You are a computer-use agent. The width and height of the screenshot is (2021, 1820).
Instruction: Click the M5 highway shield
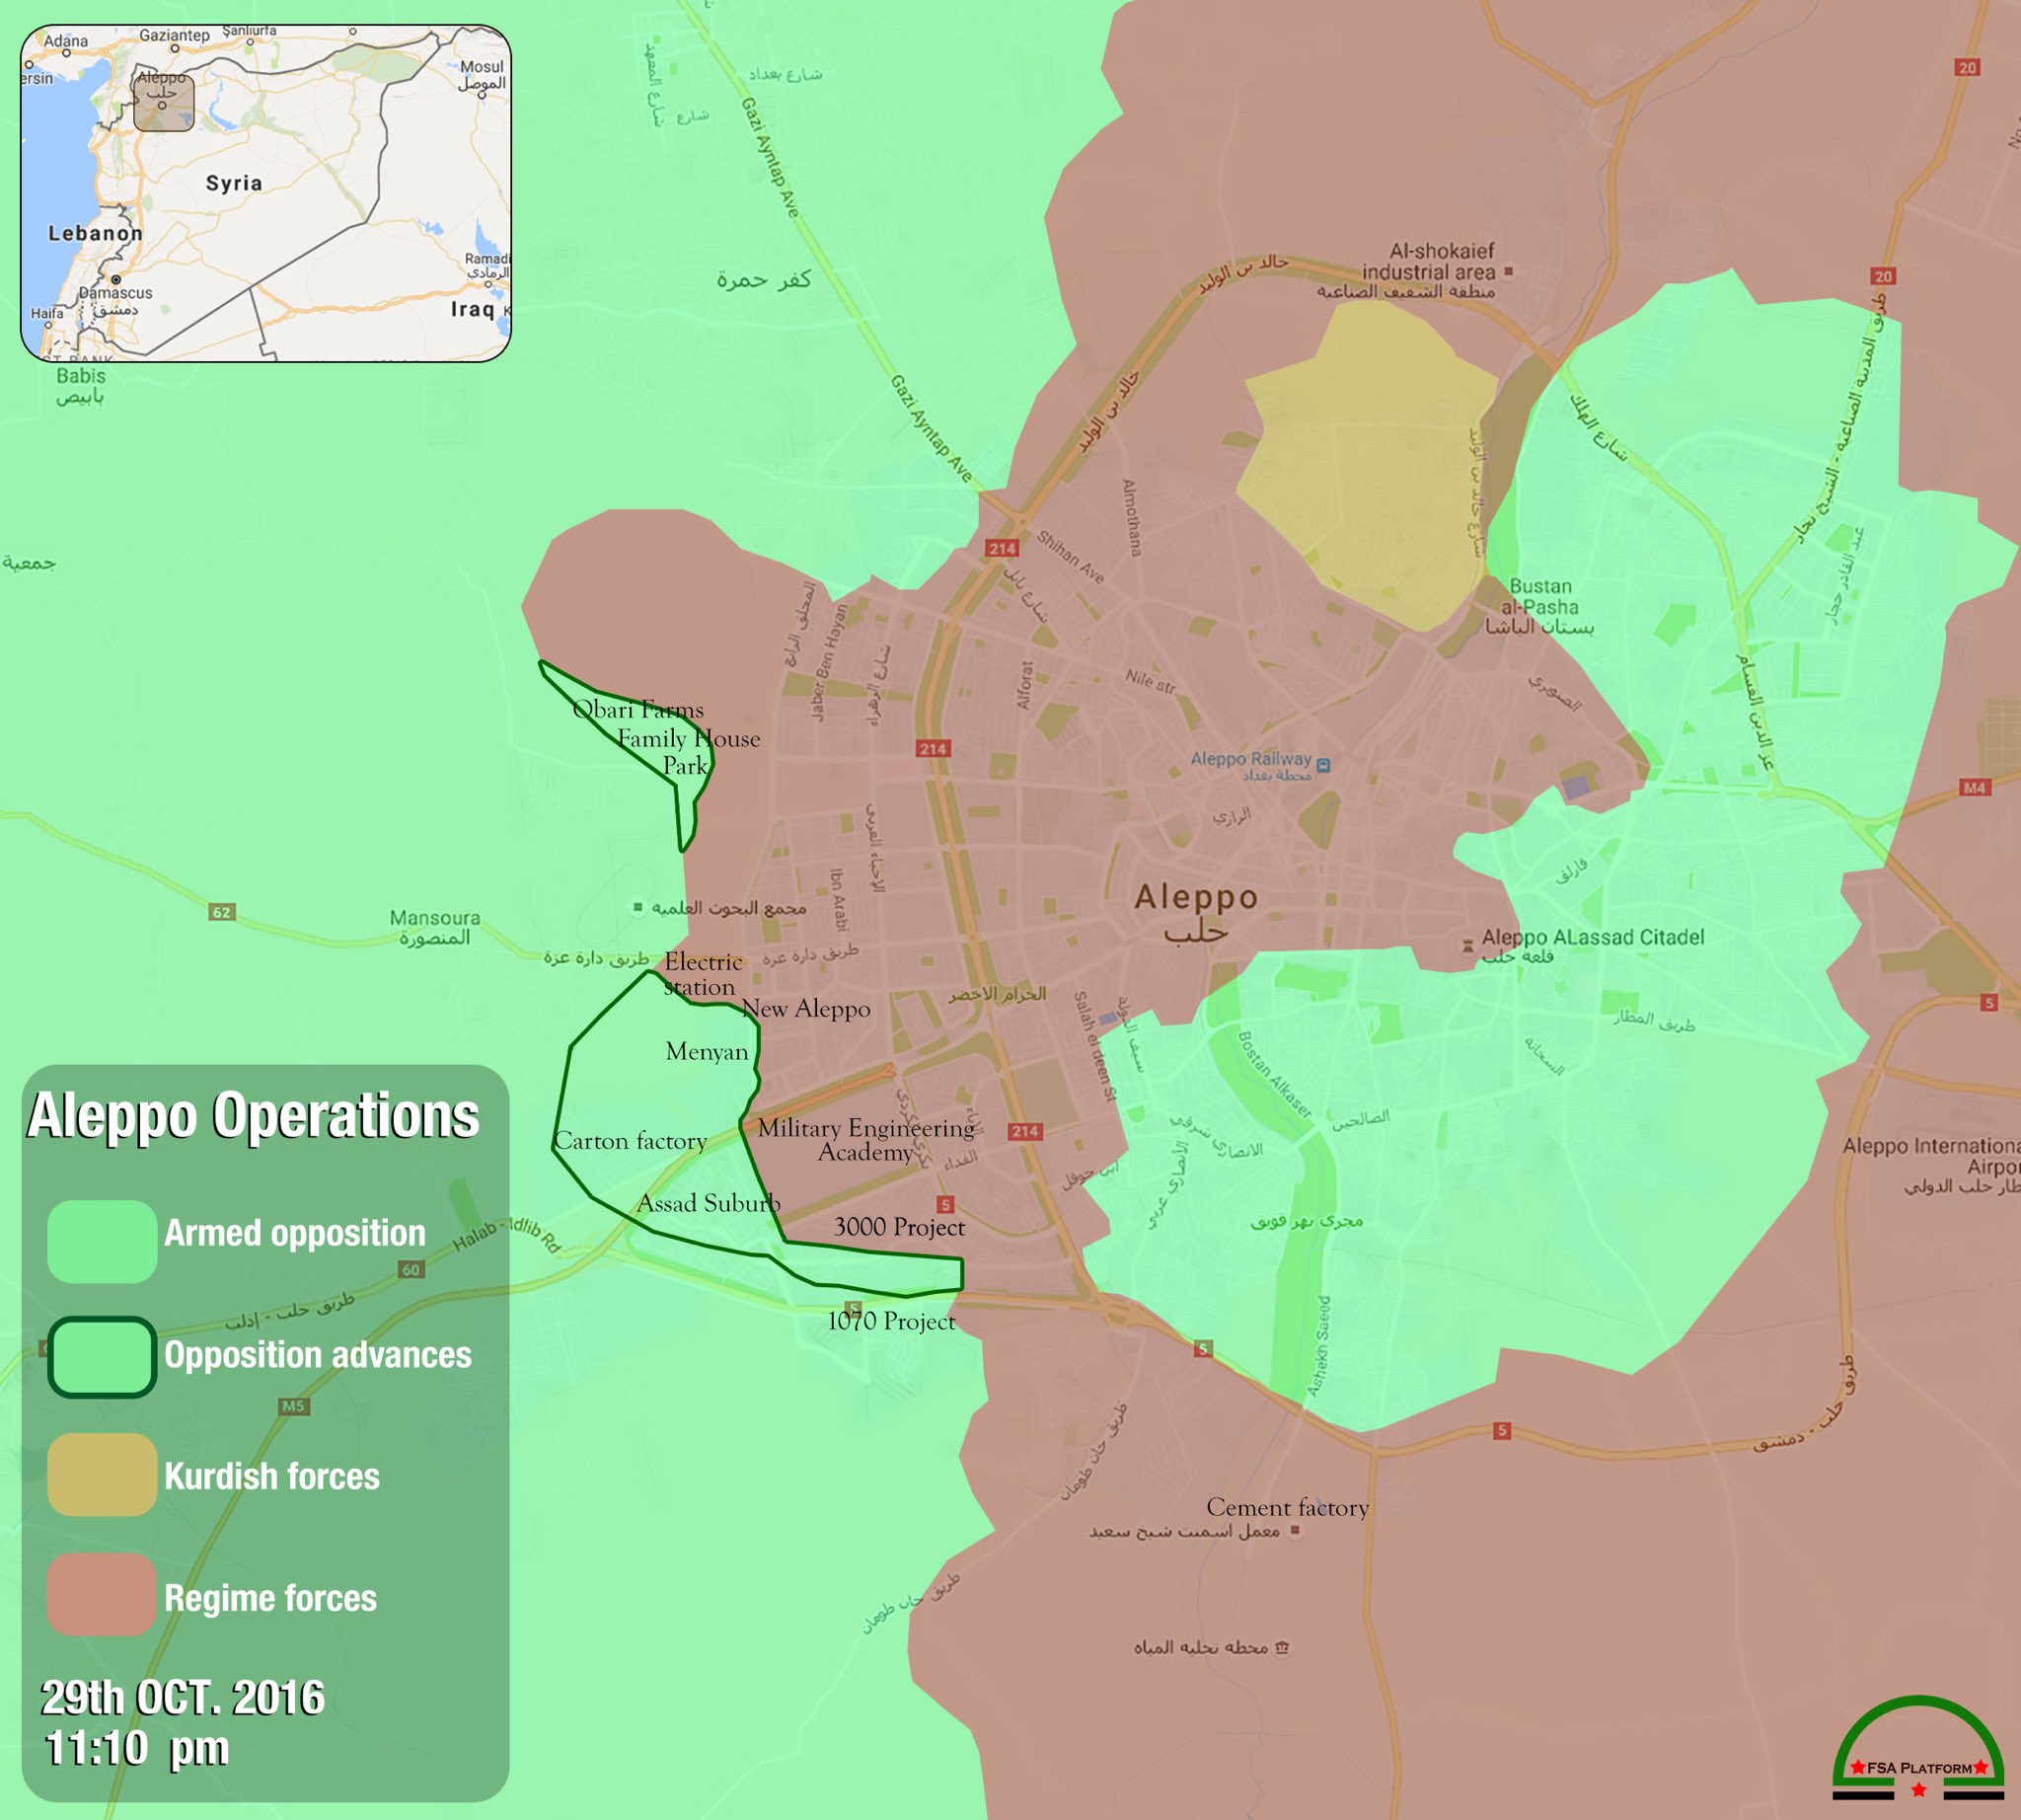pos(293,1406)
